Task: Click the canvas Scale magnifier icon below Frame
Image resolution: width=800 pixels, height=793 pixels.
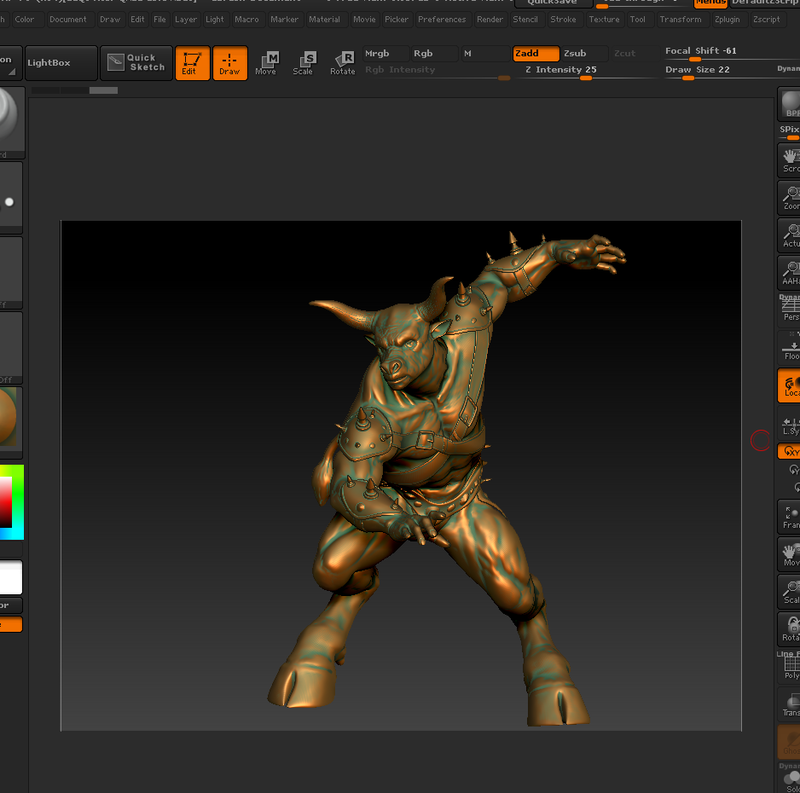Action: 789,592
